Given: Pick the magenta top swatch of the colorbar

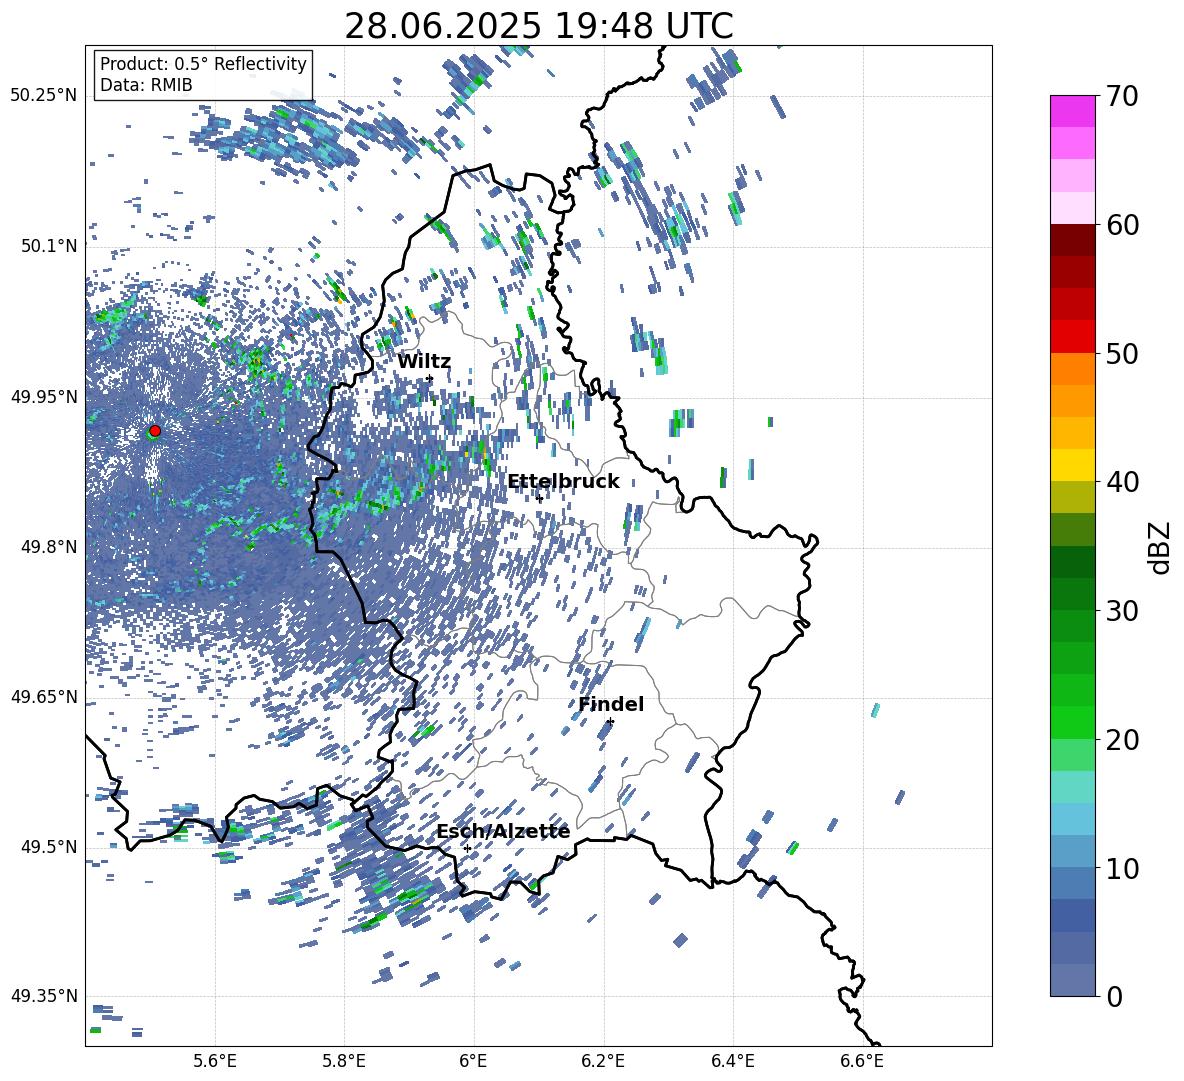Looking at the screenshot, I should [x=1072, y=111].
